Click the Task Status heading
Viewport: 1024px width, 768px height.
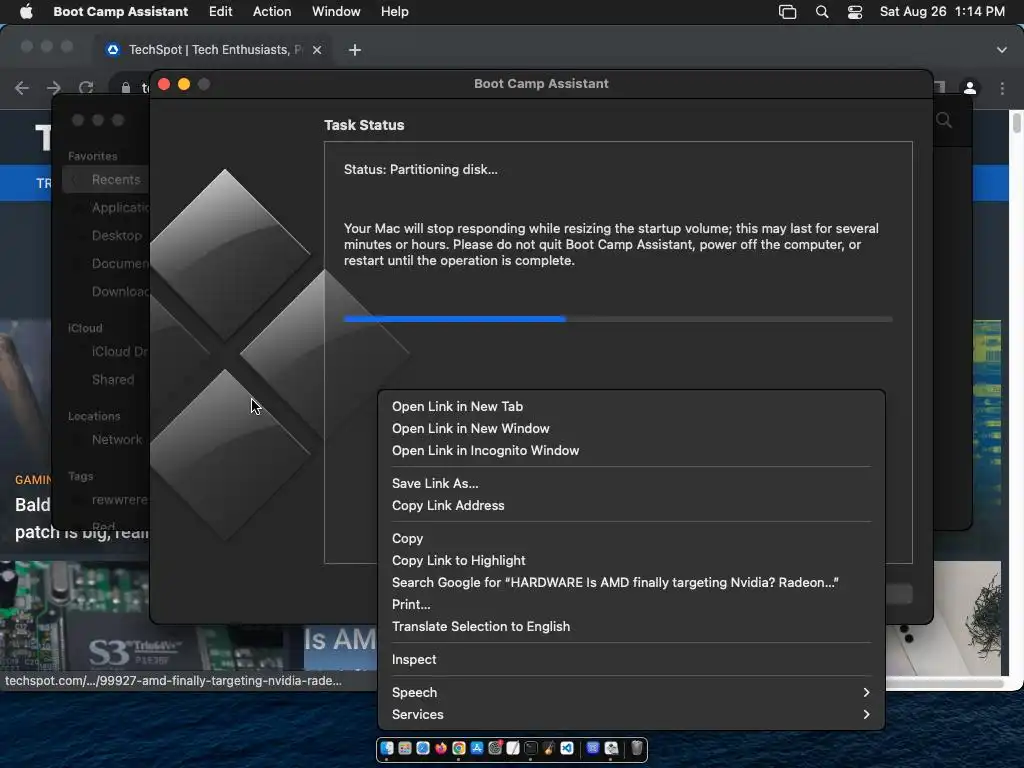(x=364, y=125)
